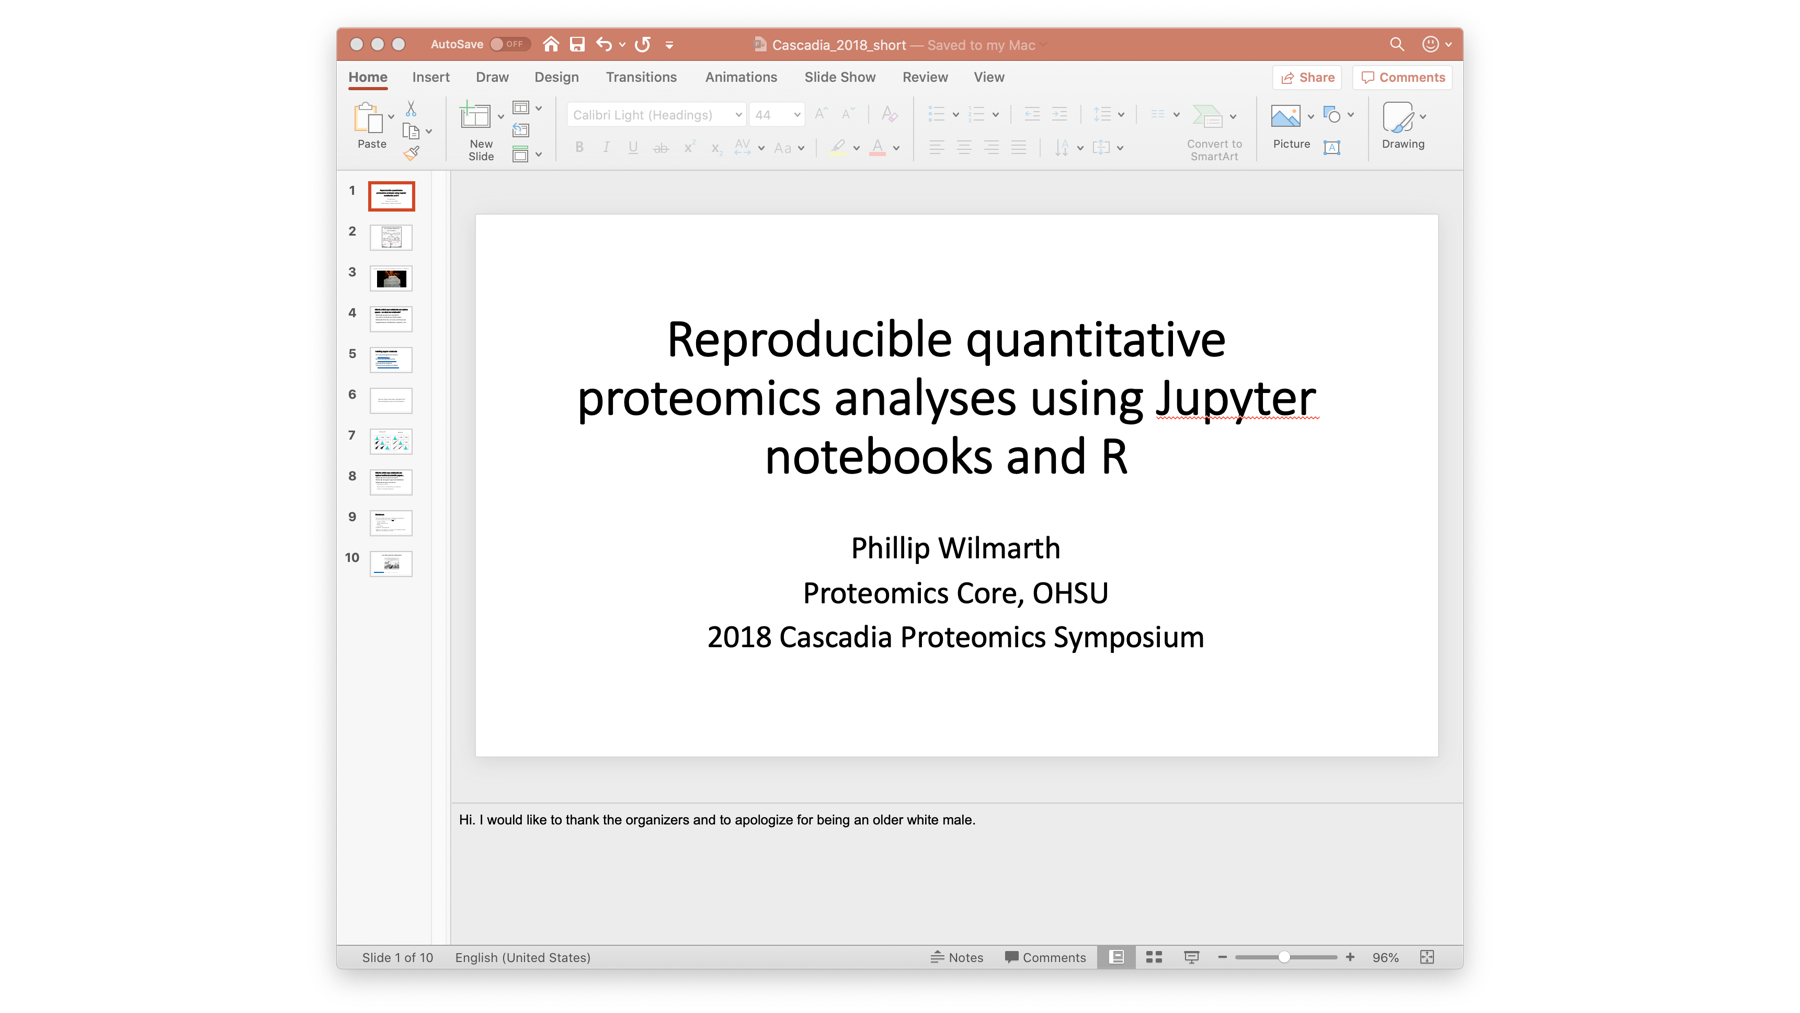The image size is (1800, 1013).
Task: Open the Transitions tab
Action: tap(641, 77)
